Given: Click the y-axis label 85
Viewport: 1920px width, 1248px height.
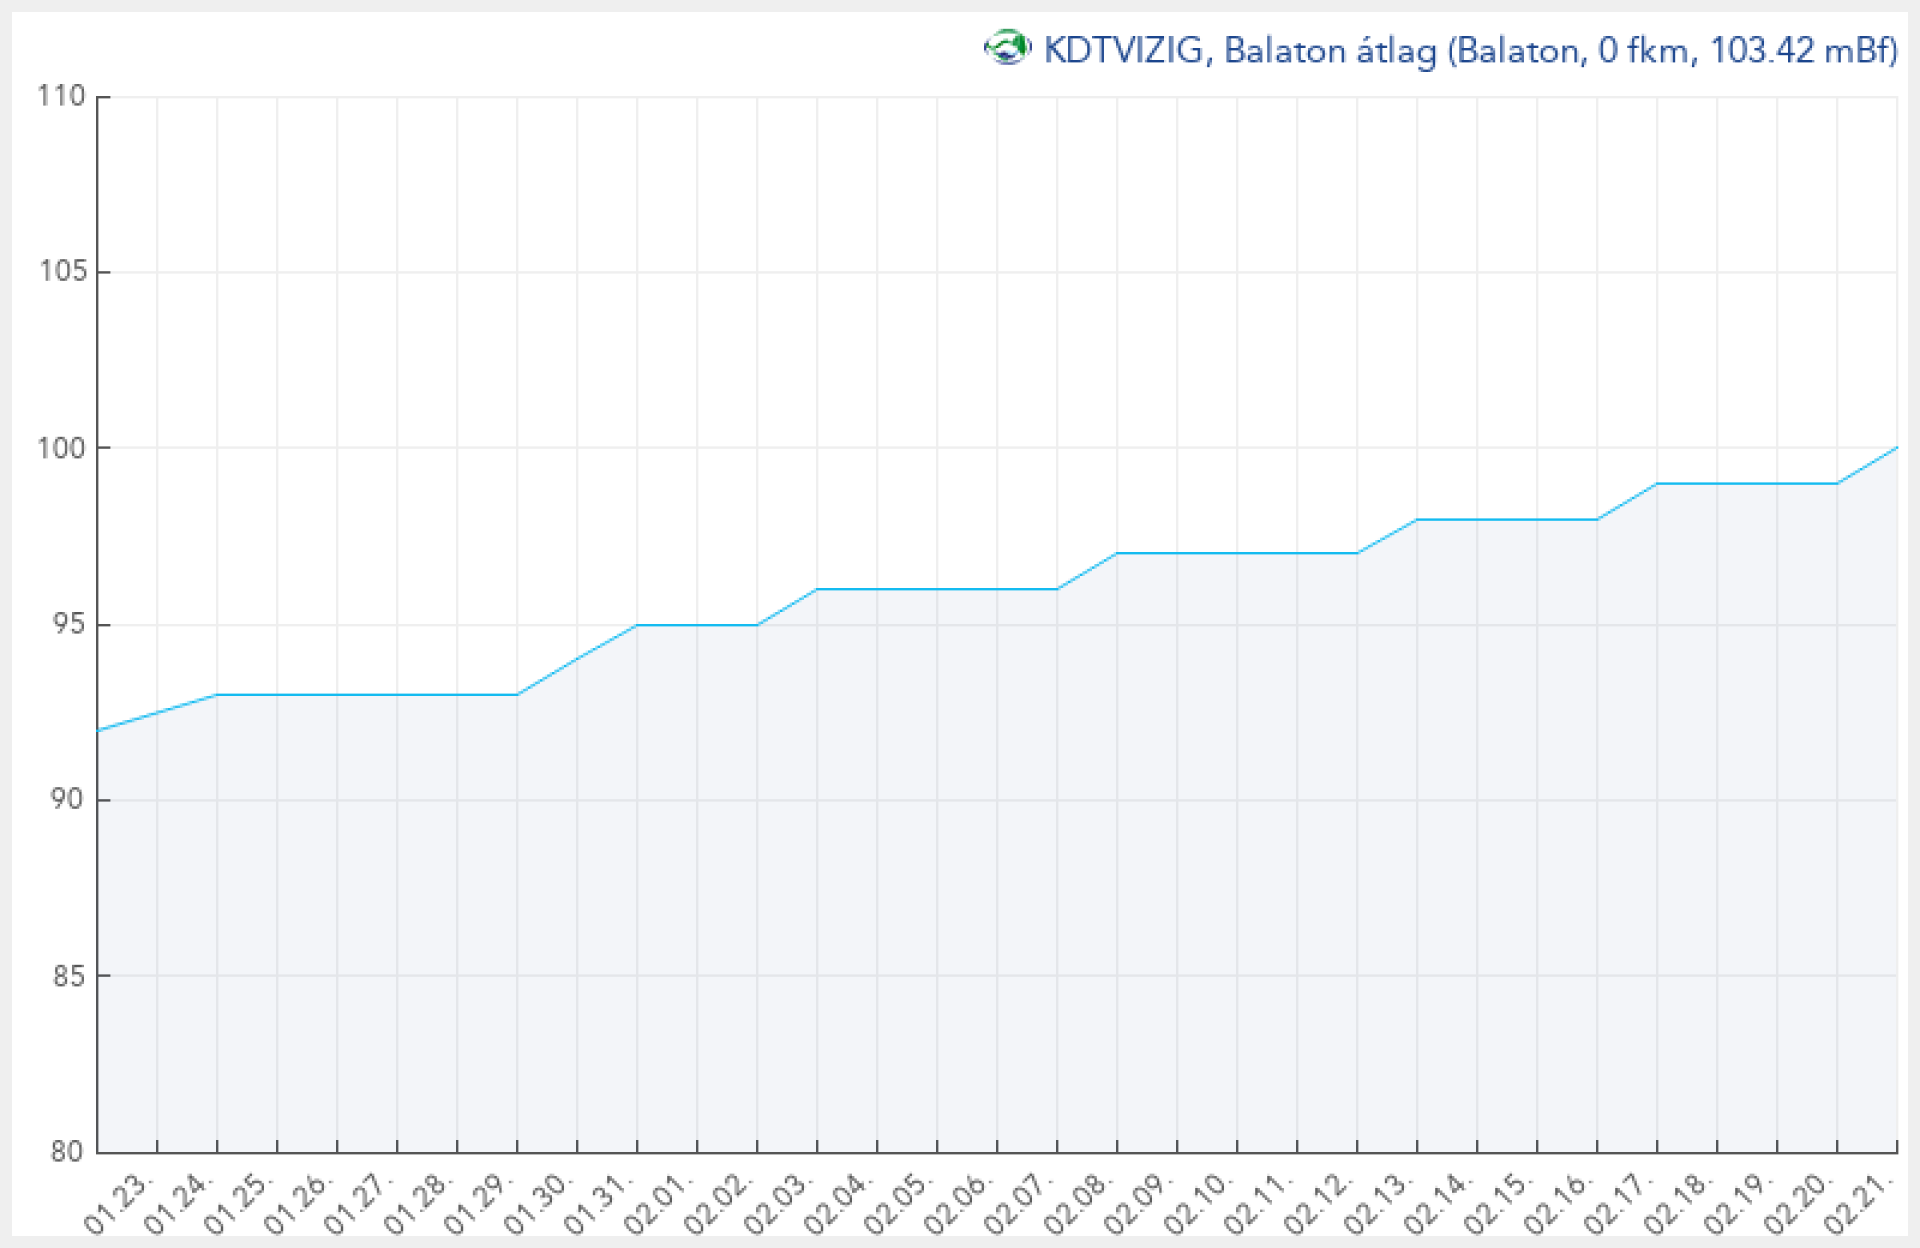Looking at the screenshot, I should (69, 975).
